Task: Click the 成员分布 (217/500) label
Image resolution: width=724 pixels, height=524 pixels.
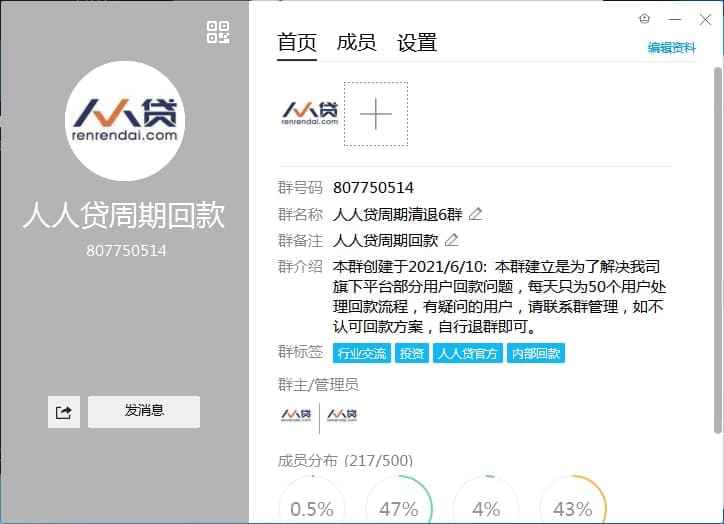Action: click(345, 460)
